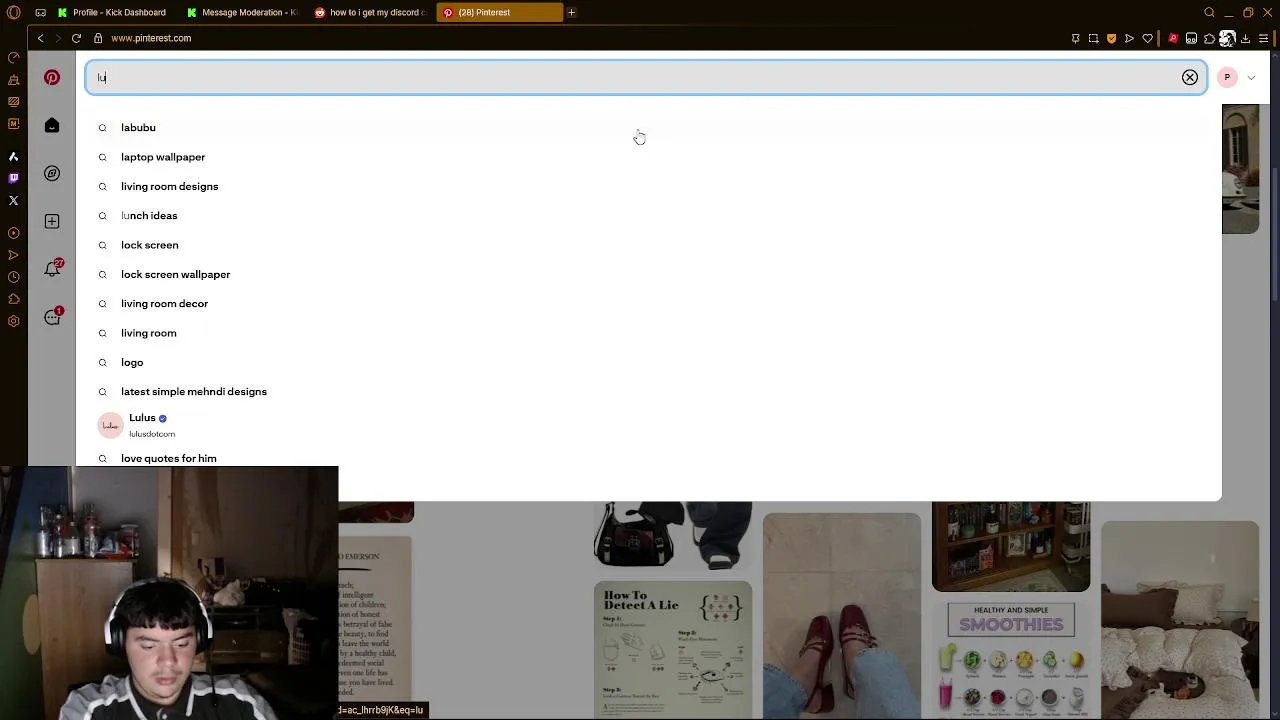
Task: Open Pinterest messages chat icon
Action: [x=52, y=317]
